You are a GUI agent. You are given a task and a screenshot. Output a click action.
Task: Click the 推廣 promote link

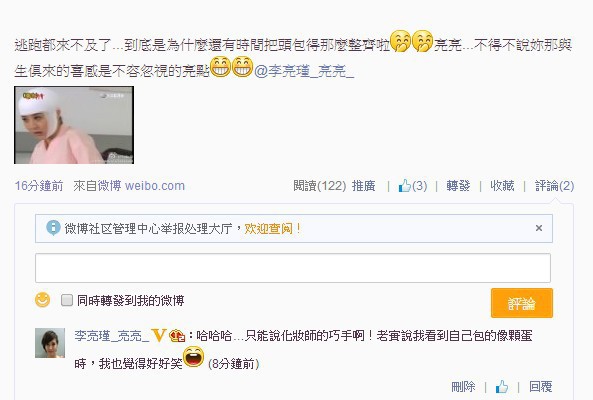click(363, 186)
